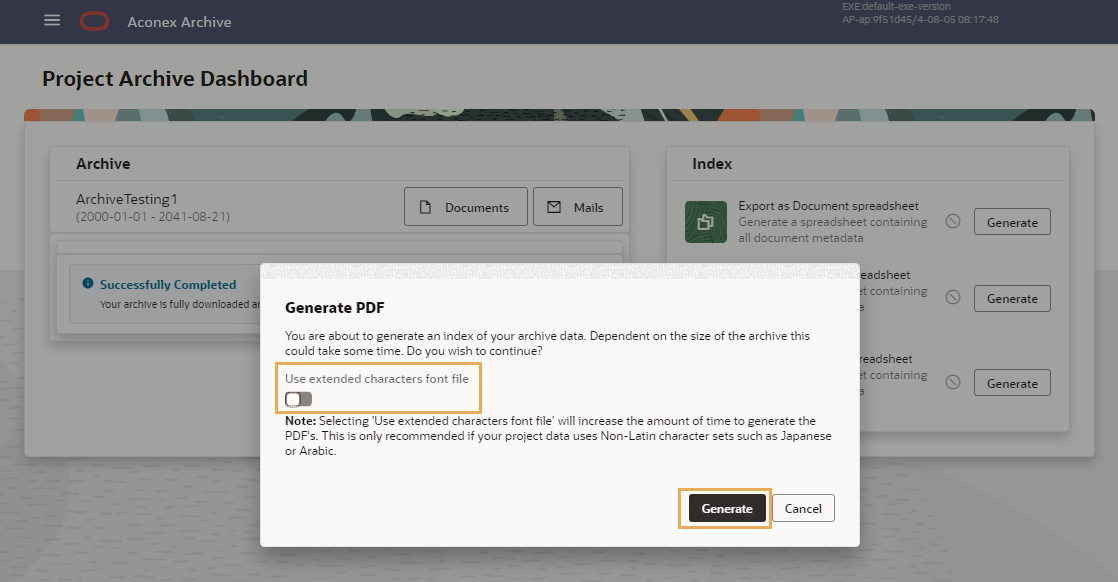
Task: Generate the Document spreadsheet export
Action: (x=1012, y=222)
